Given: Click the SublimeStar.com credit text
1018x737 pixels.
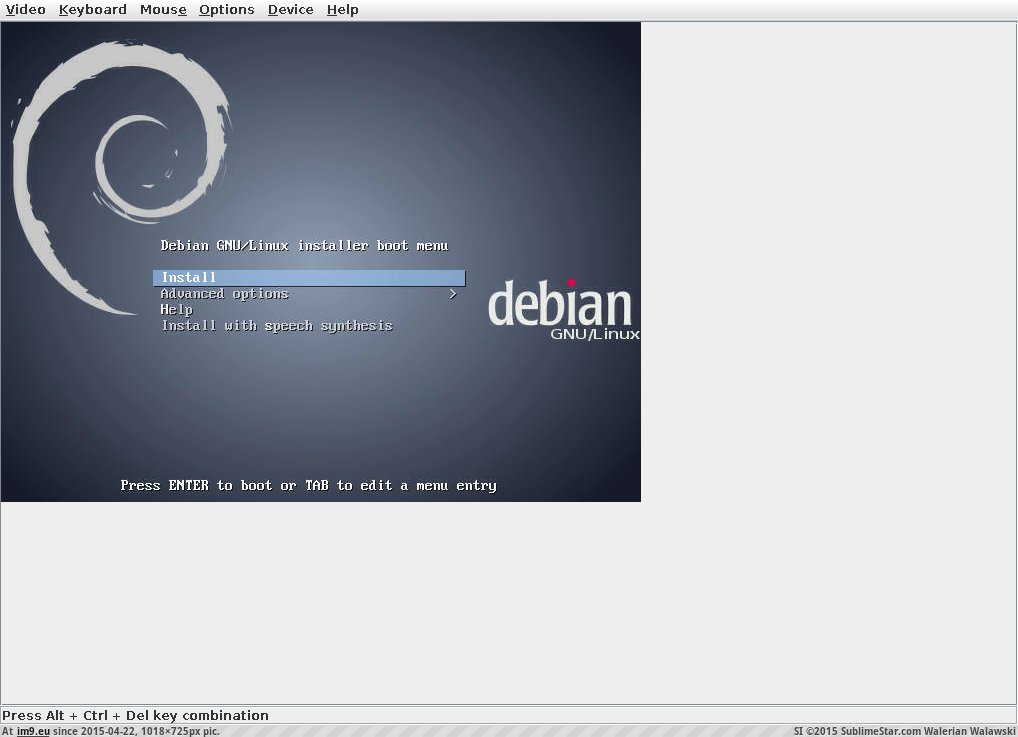Looking at the screenshot, I should coord(904,731).
